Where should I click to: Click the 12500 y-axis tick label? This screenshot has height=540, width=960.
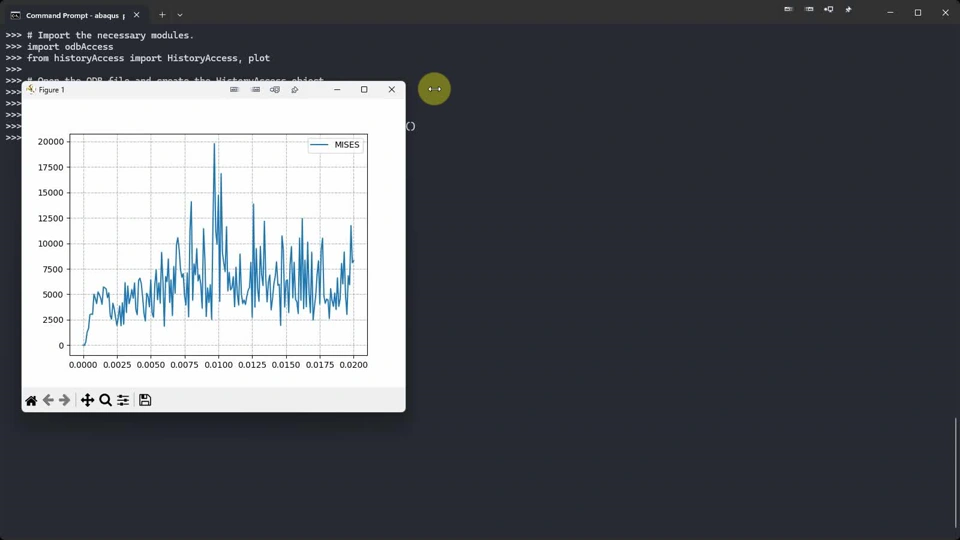pos(51,218)
